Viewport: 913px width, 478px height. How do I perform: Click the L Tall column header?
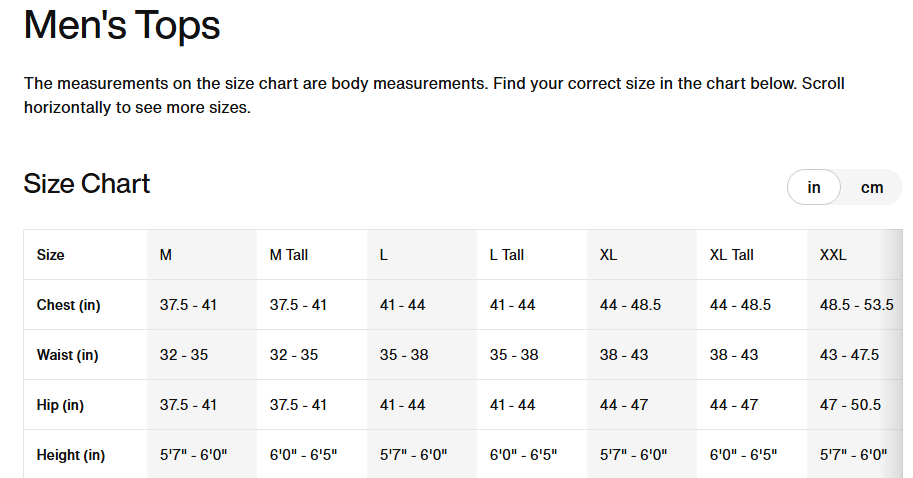pyautogui.click(x=507, y=255)
